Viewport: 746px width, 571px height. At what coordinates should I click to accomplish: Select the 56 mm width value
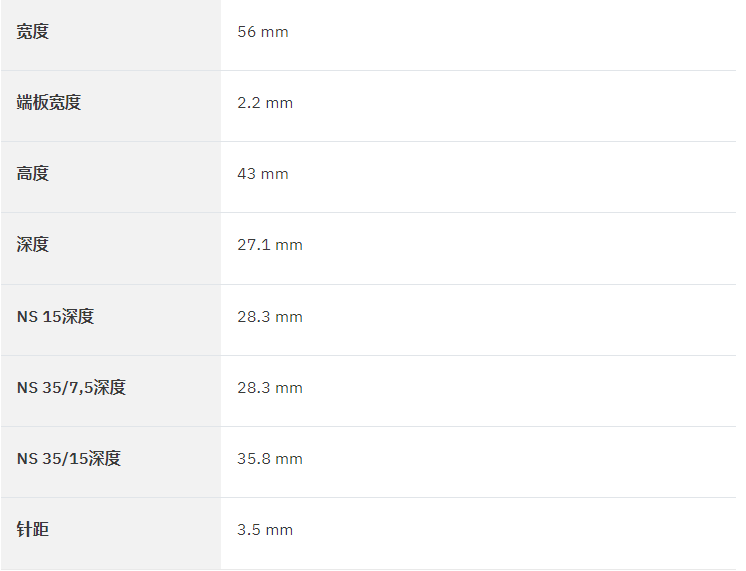[263, 32]
